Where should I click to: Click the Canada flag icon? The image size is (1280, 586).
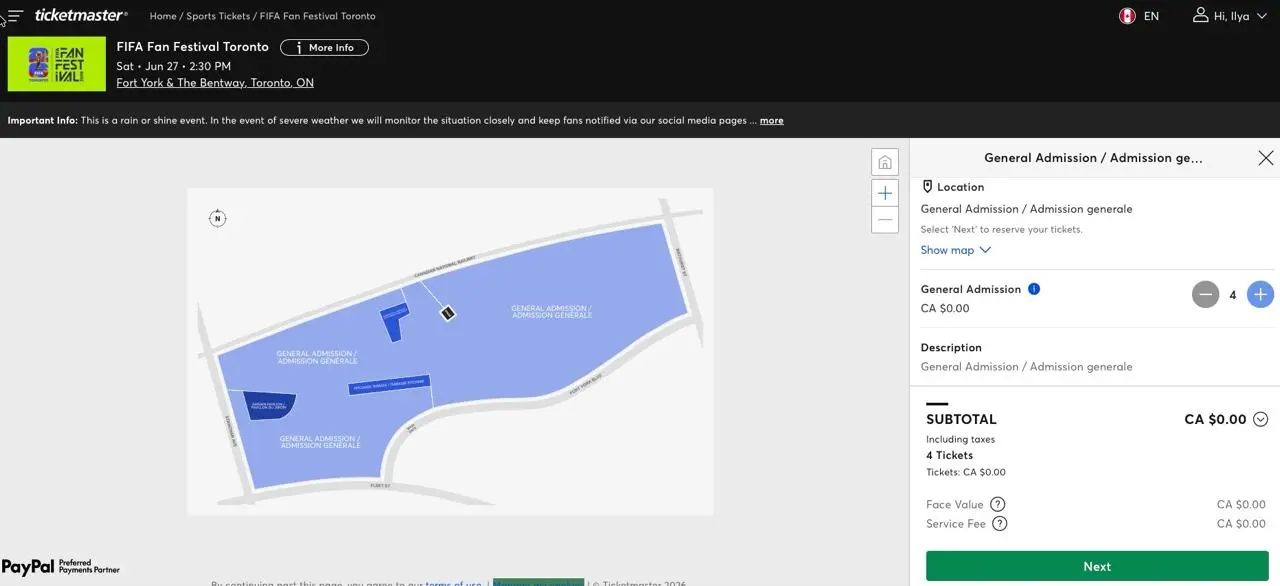coord(1127,16)
